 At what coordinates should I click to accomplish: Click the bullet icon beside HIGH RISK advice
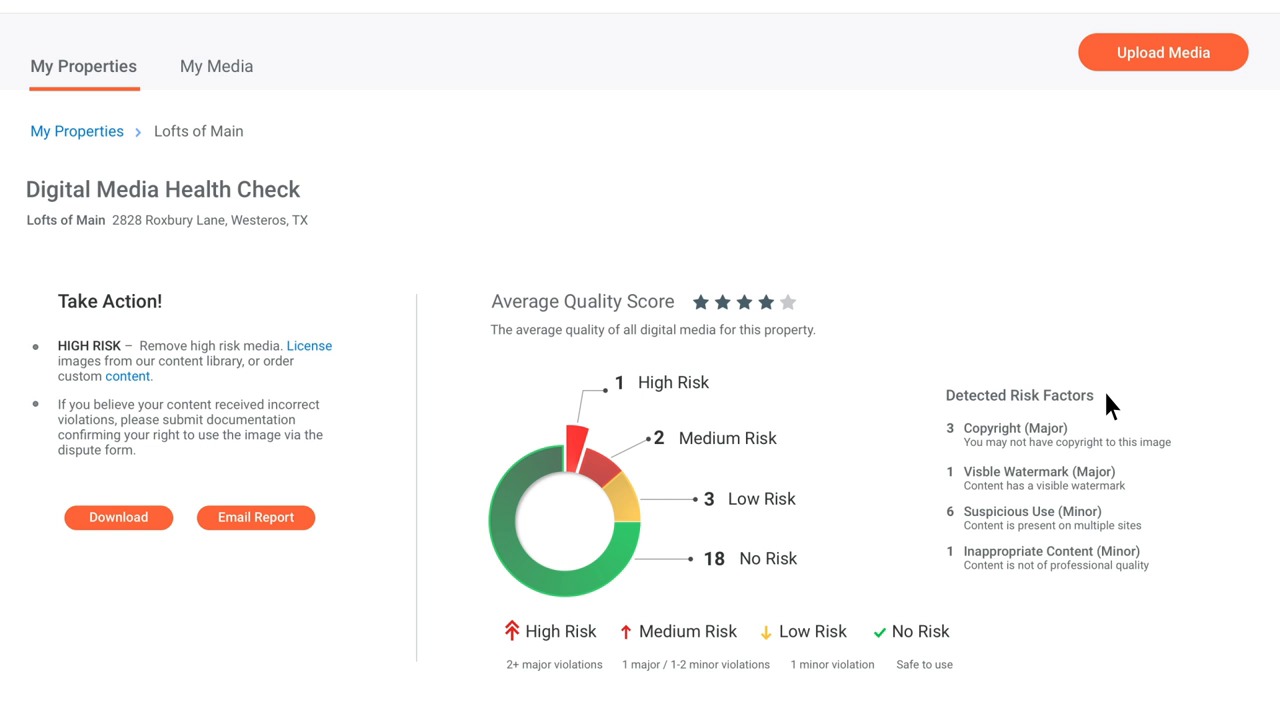point(35,346)
